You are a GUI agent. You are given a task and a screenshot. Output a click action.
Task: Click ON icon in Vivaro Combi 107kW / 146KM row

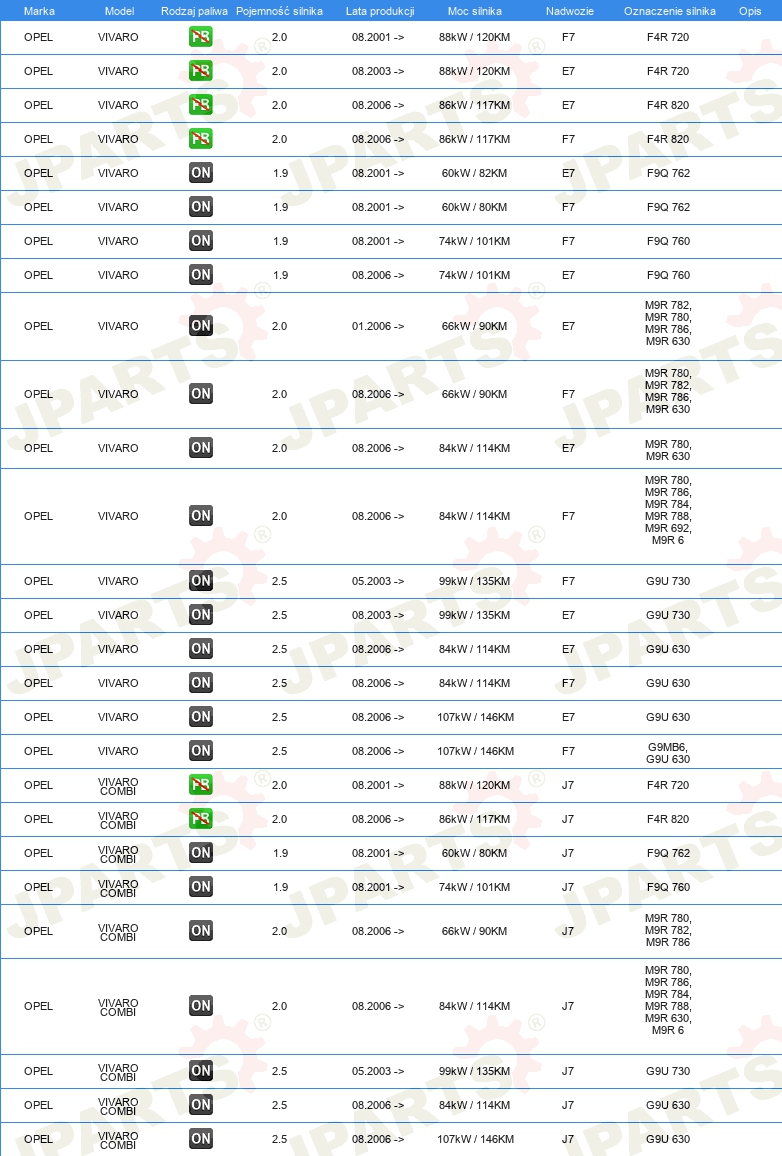click(x=200, y=1139)
